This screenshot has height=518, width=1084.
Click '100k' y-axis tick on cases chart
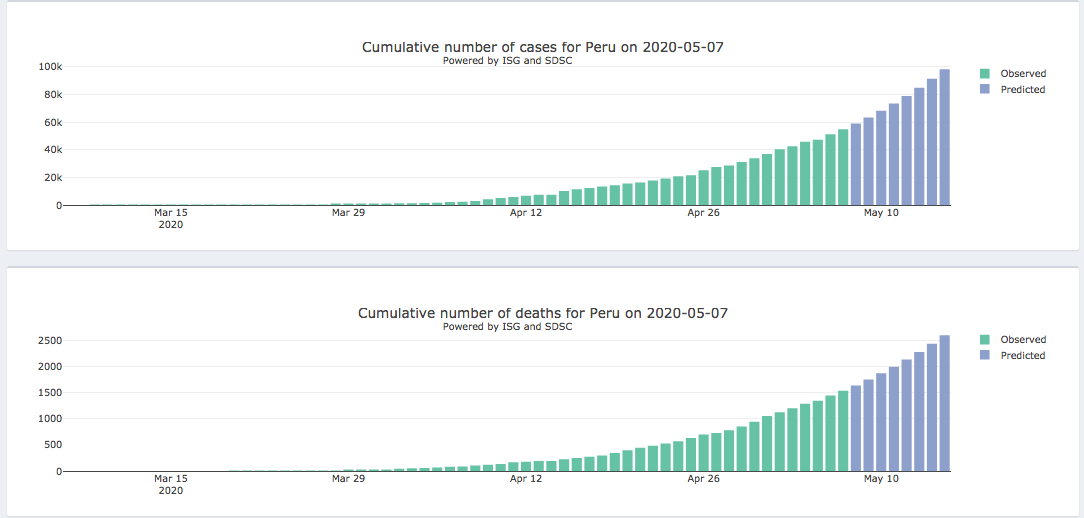tap(51, 67)
